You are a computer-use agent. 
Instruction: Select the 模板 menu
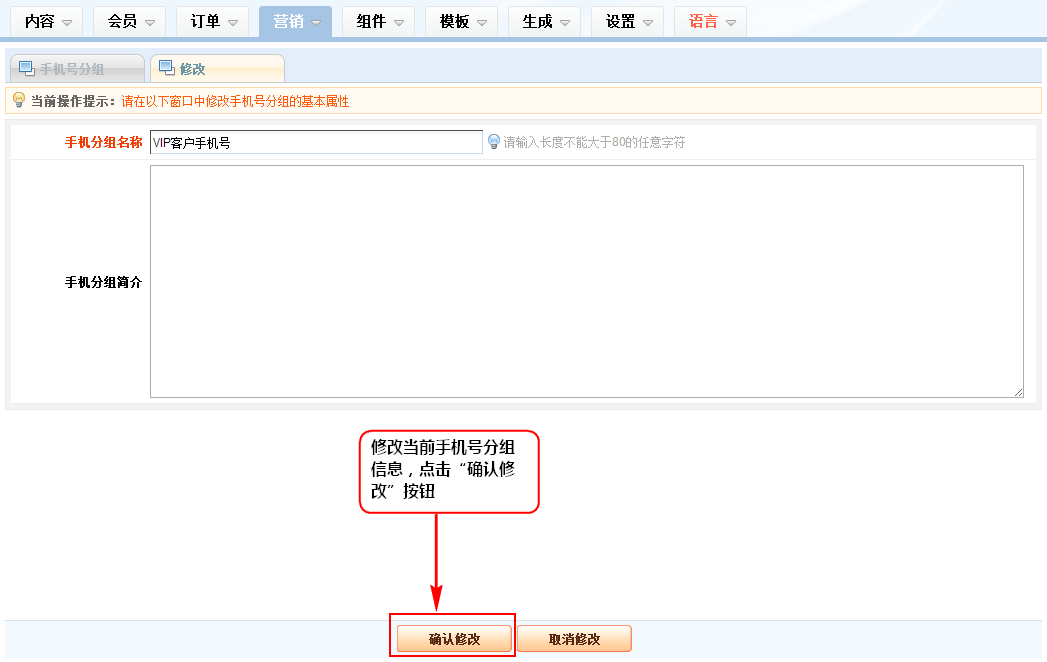click(461, 21)
